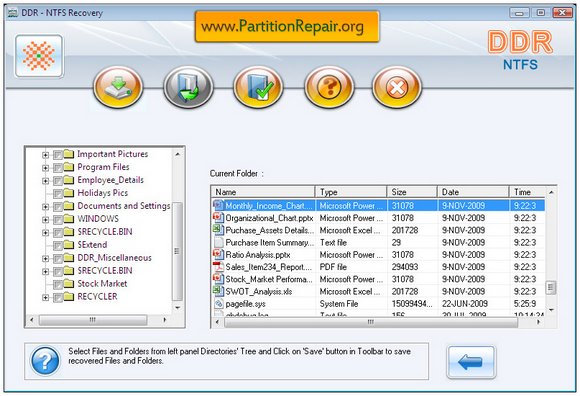Click the Employee_Details folder icon
Viewport: 580px width, 396px height.
coord(69,180)
